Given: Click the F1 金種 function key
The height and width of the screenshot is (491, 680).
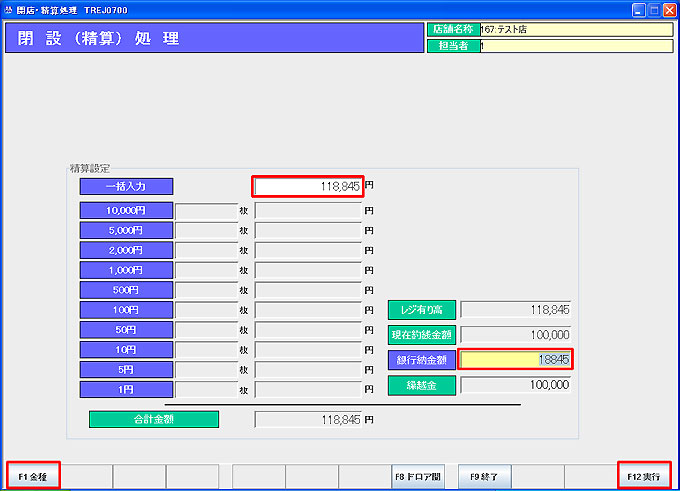Looking at the screenshot, I should tap(33, 476).
